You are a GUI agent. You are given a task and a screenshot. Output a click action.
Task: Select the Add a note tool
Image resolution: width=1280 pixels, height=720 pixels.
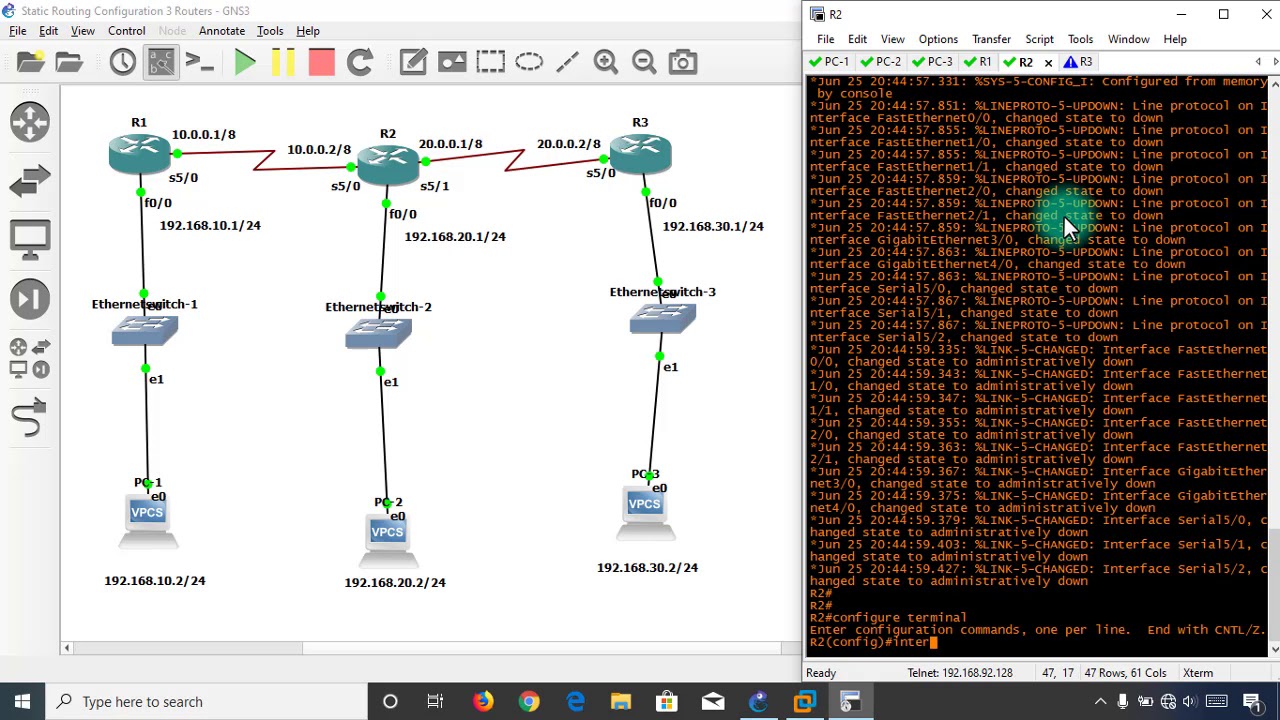click(413, 62)
